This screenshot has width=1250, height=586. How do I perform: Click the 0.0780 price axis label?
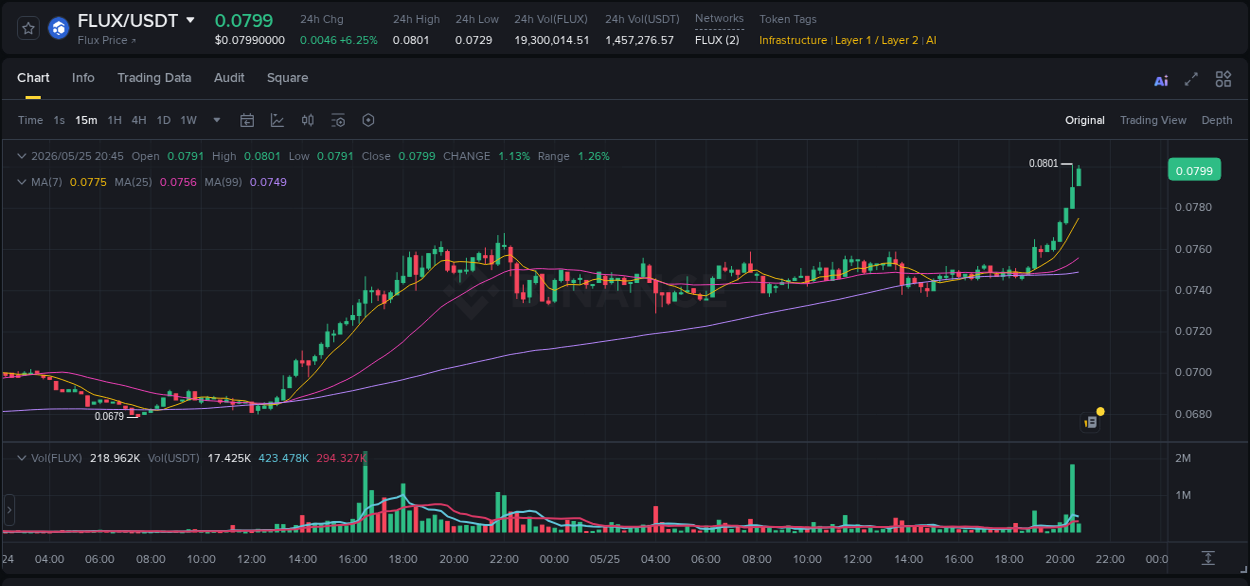coord(1191,208)
